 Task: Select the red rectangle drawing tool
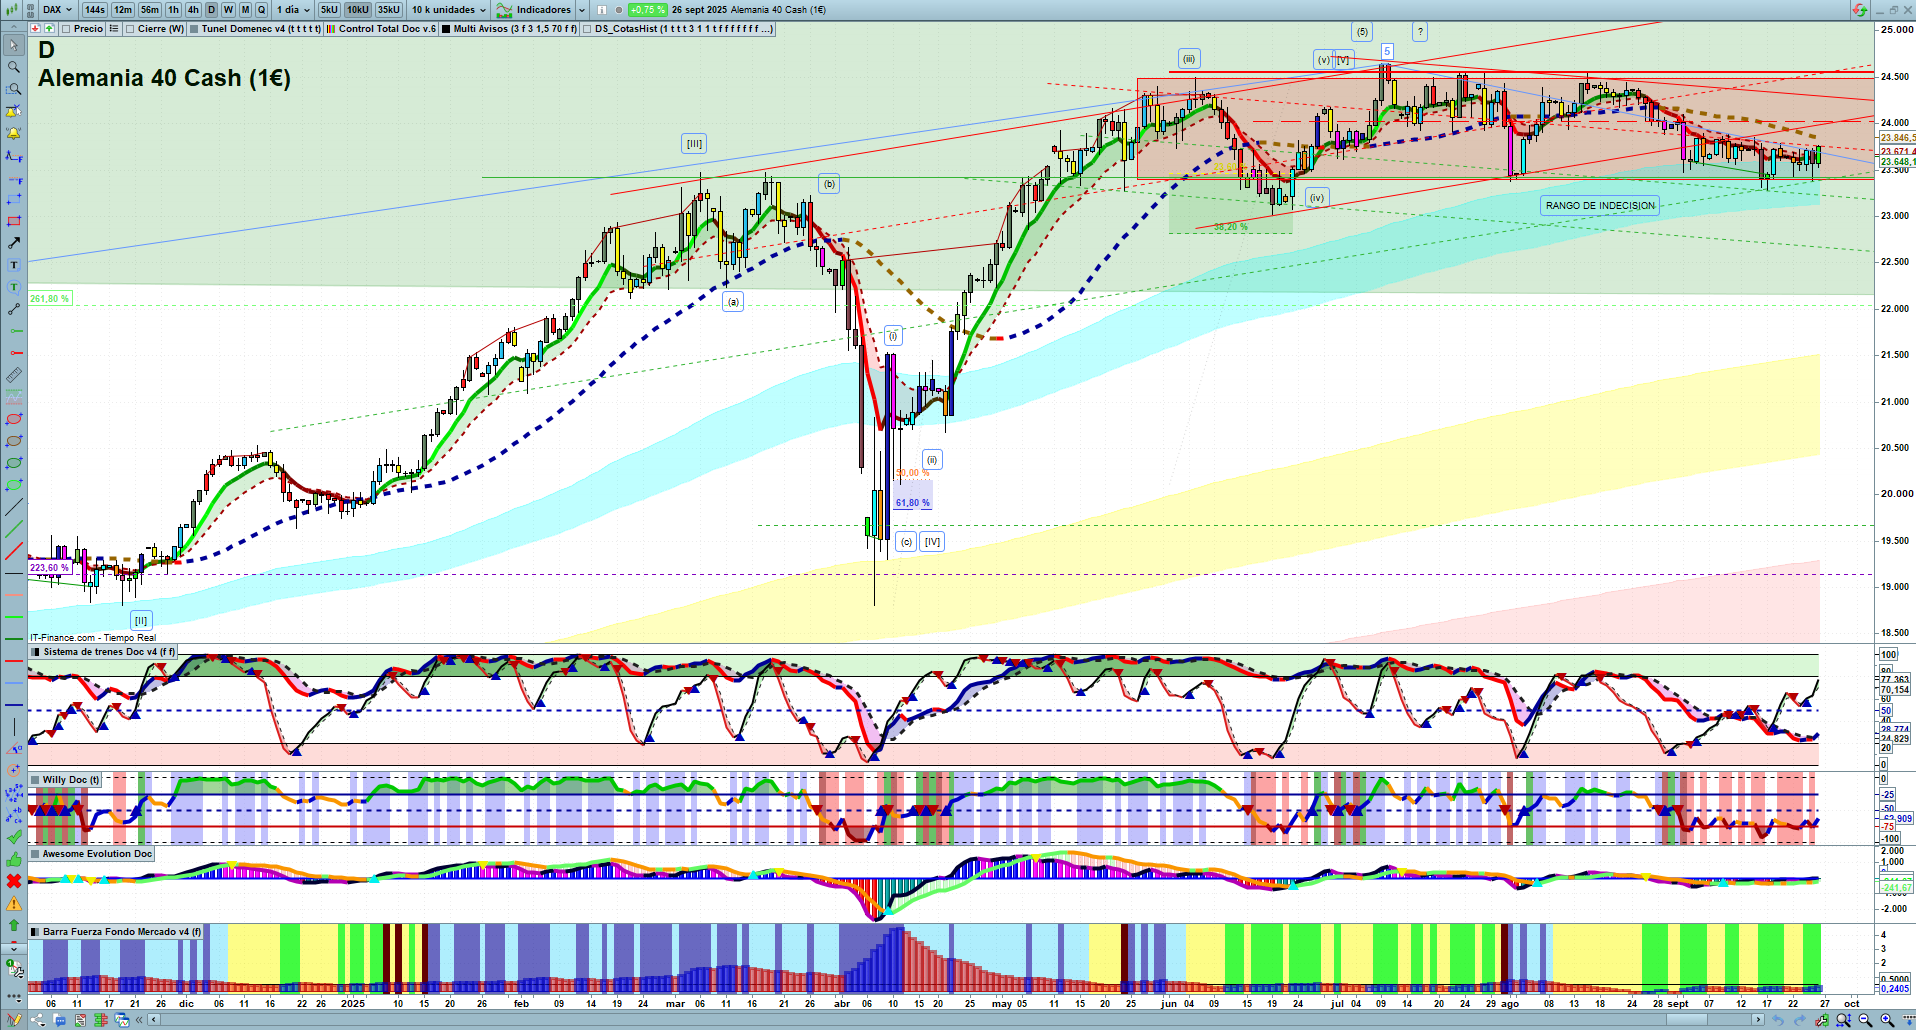click(14, 221)
